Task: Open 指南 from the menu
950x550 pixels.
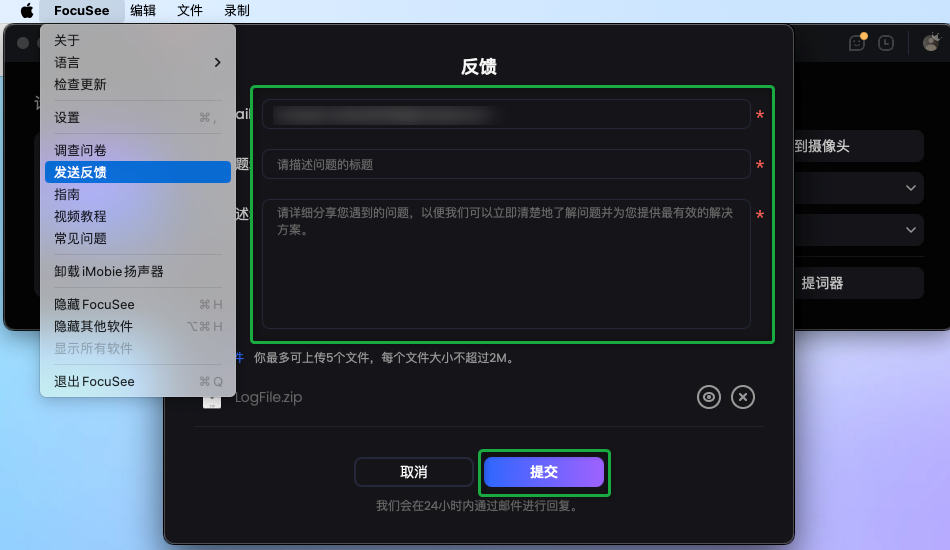Action: pos(138,194)
